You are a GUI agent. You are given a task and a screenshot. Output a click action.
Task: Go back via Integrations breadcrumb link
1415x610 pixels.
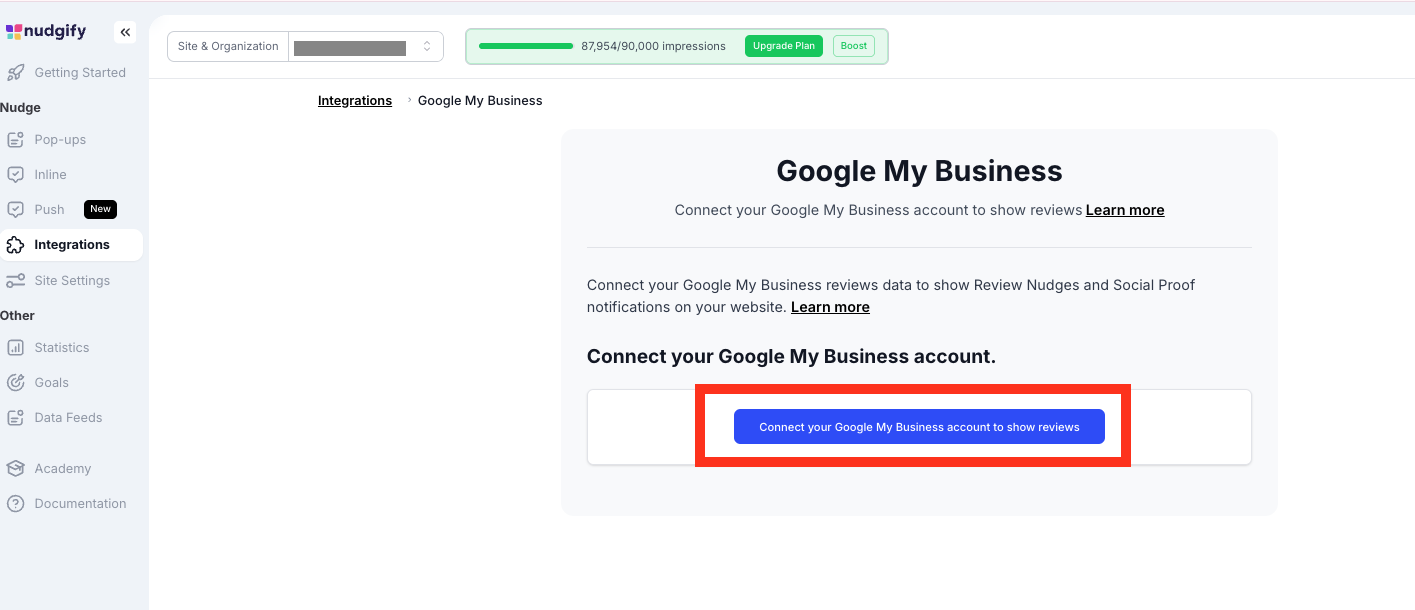coord(355,101)
